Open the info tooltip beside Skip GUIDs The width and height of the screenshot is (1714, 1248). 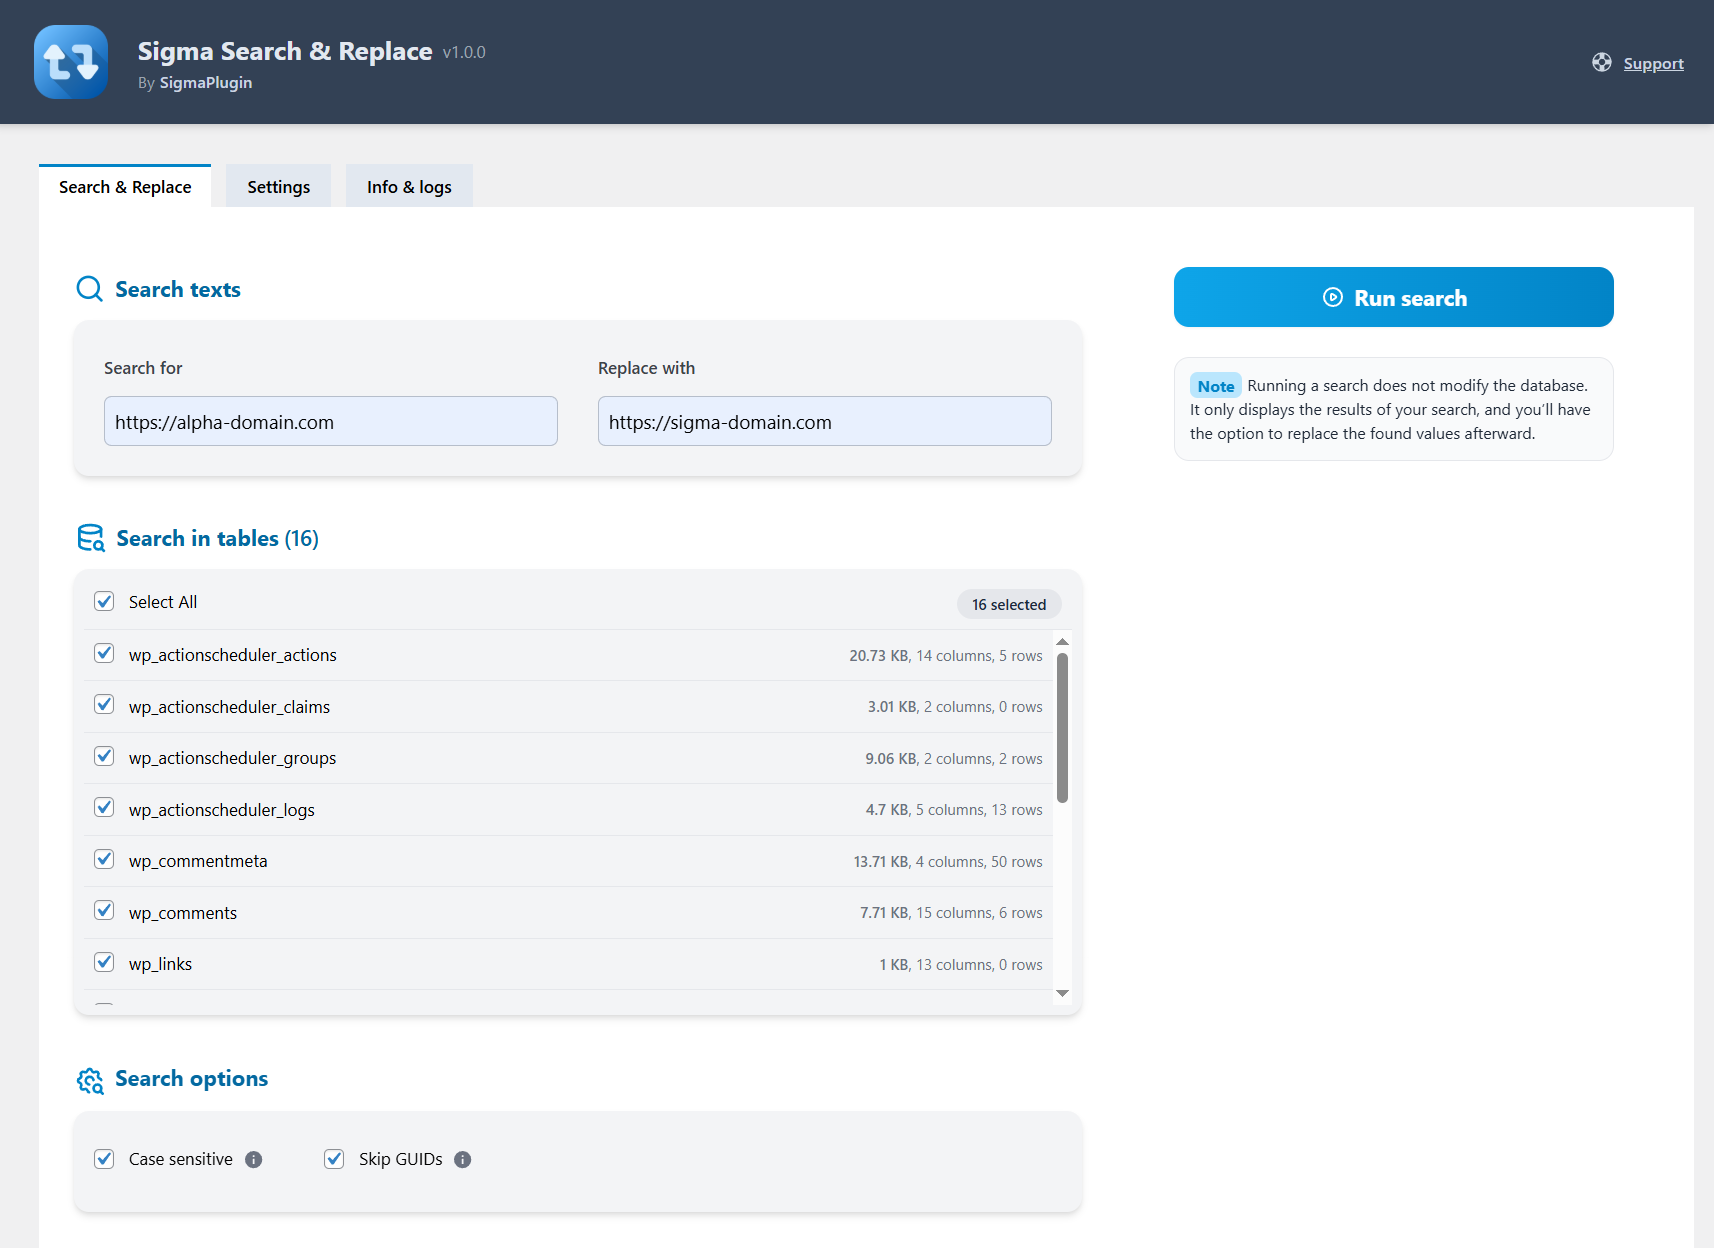coord(462,1159)
